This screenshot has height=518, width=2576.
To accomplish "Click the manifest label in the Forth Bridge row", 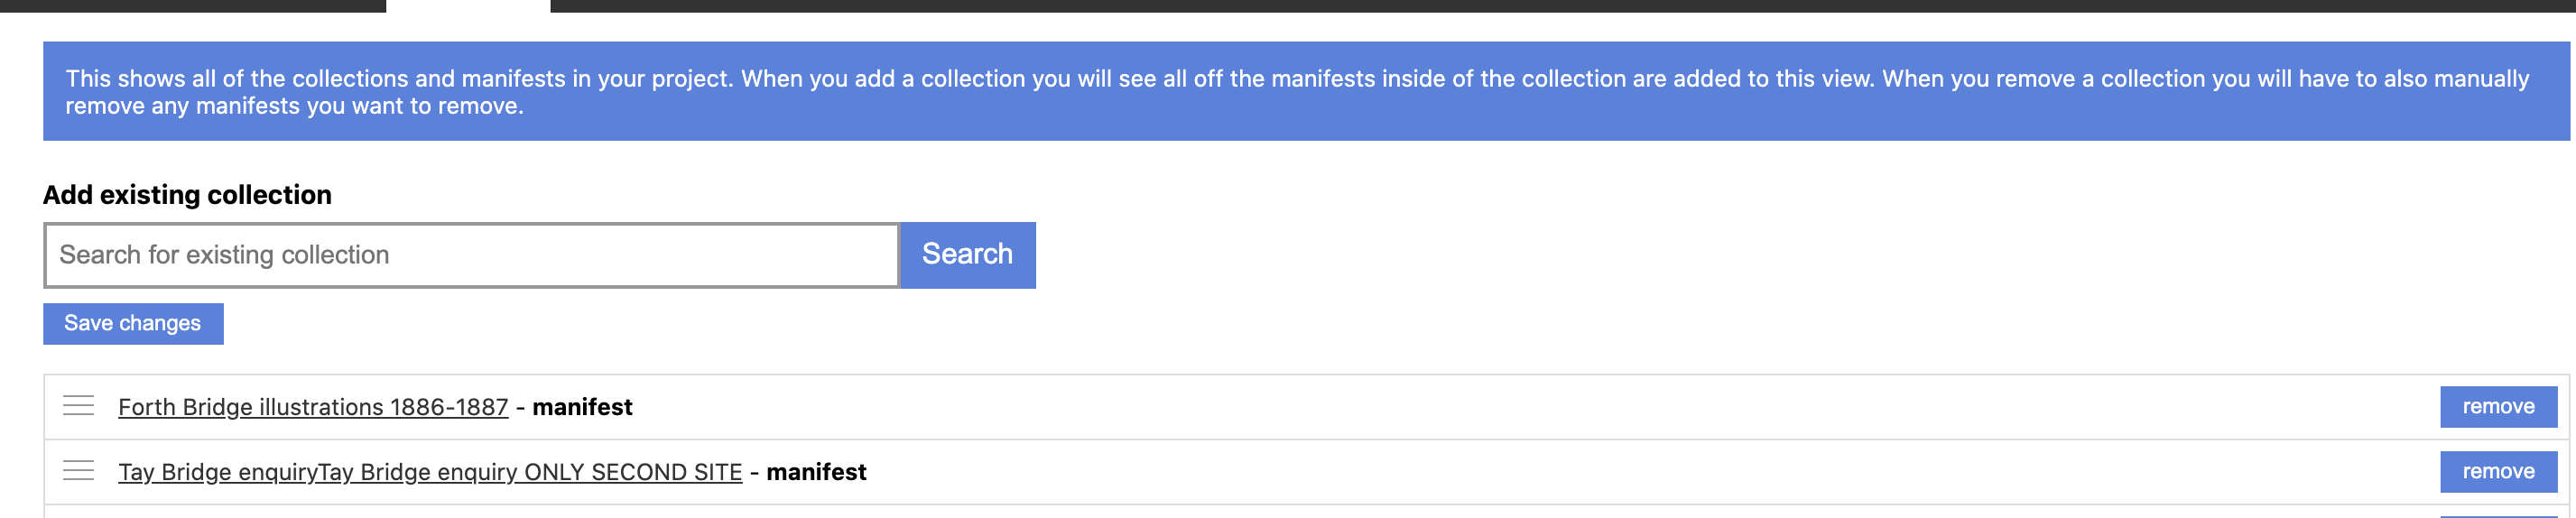I will click(x=582, y=407).
